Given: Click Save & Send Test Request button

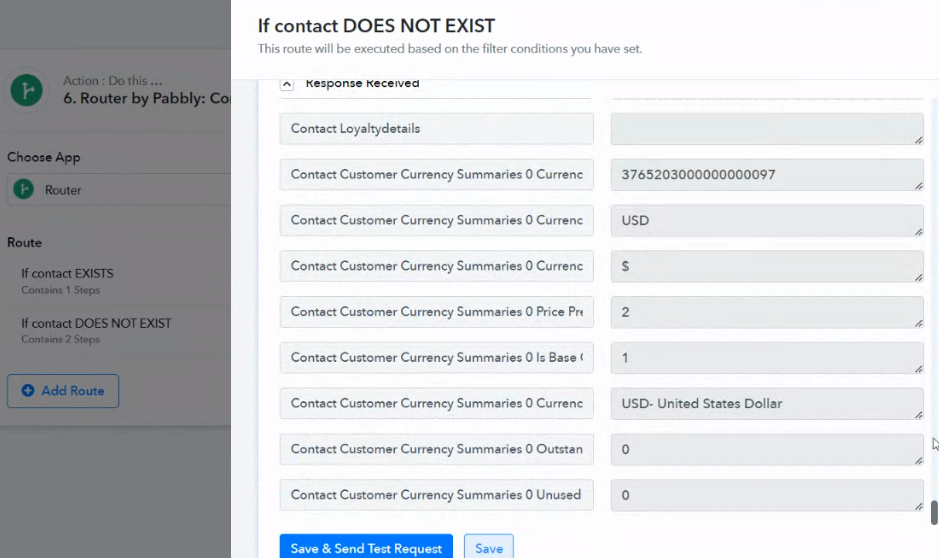Looking at the screenshot, I should point(366,548).
